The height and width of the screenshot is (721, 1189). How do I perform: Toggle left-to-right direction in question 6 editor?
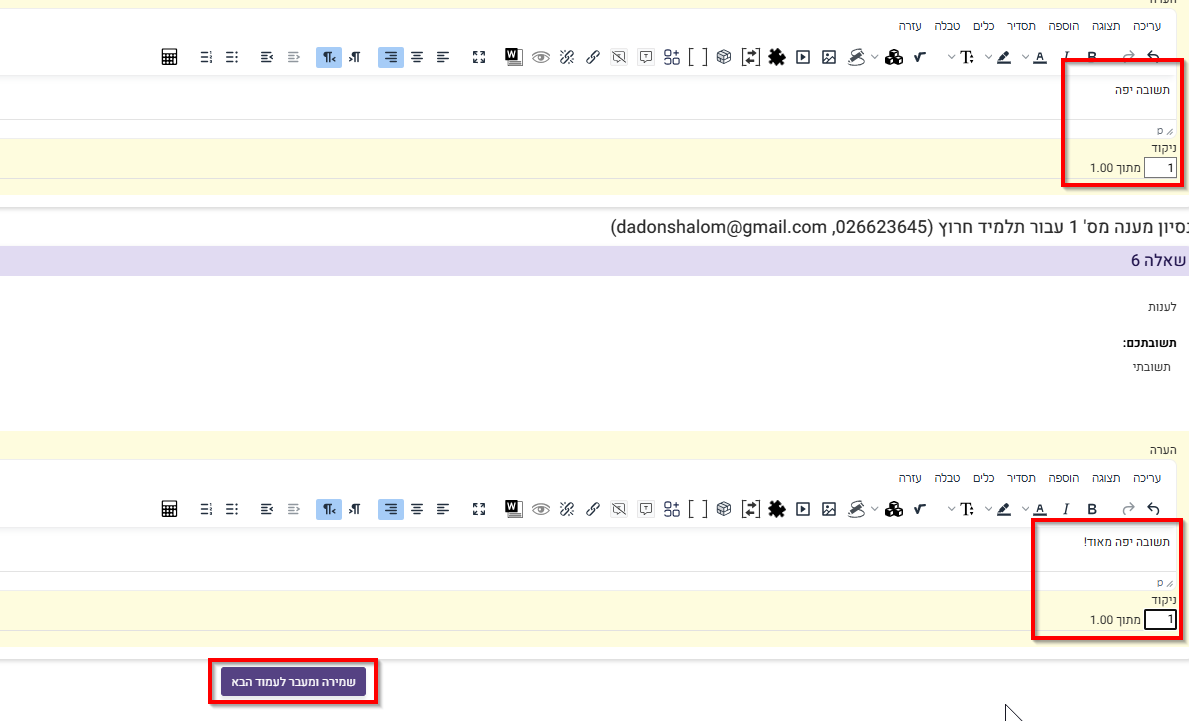355,509
